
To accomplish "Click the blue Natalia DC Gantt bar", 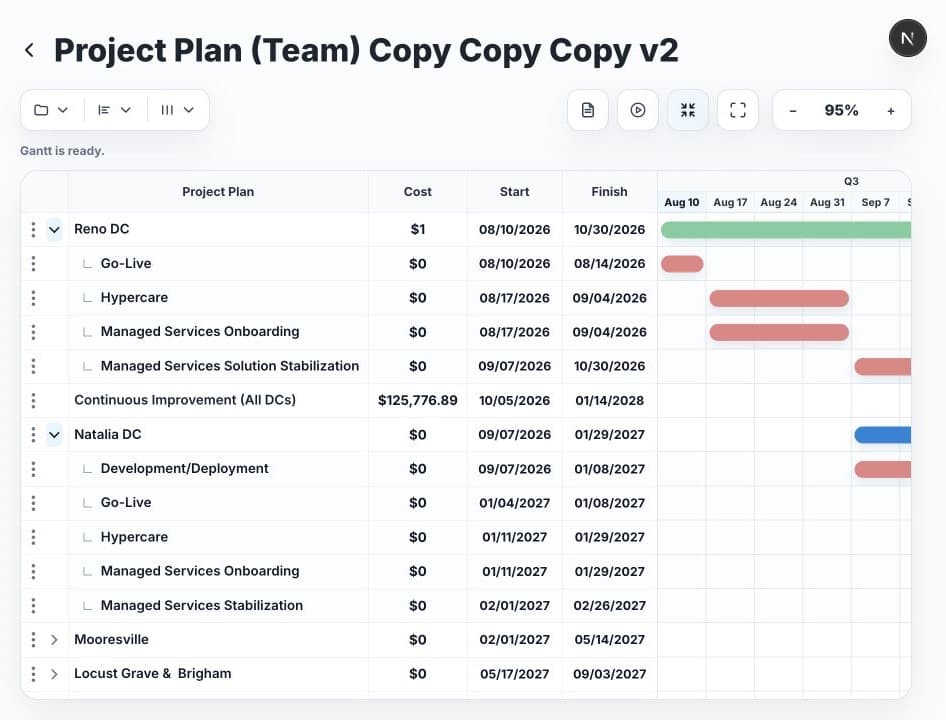I will (883, 435).
